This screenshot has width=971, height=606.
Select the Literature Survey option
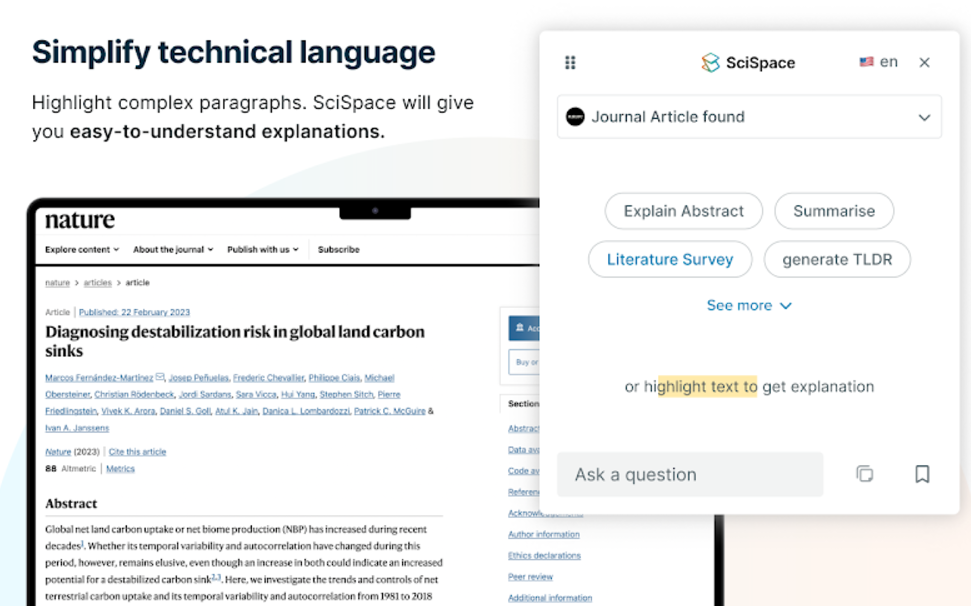(x=670, y=259)
